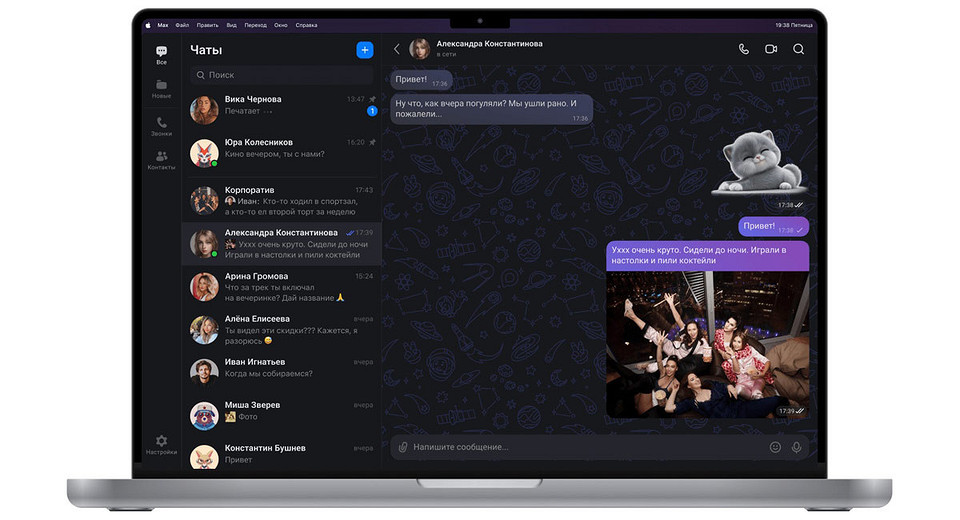This screenshot has width=960, height=520.
Task: Open the Вид menu
Action: 231,25
